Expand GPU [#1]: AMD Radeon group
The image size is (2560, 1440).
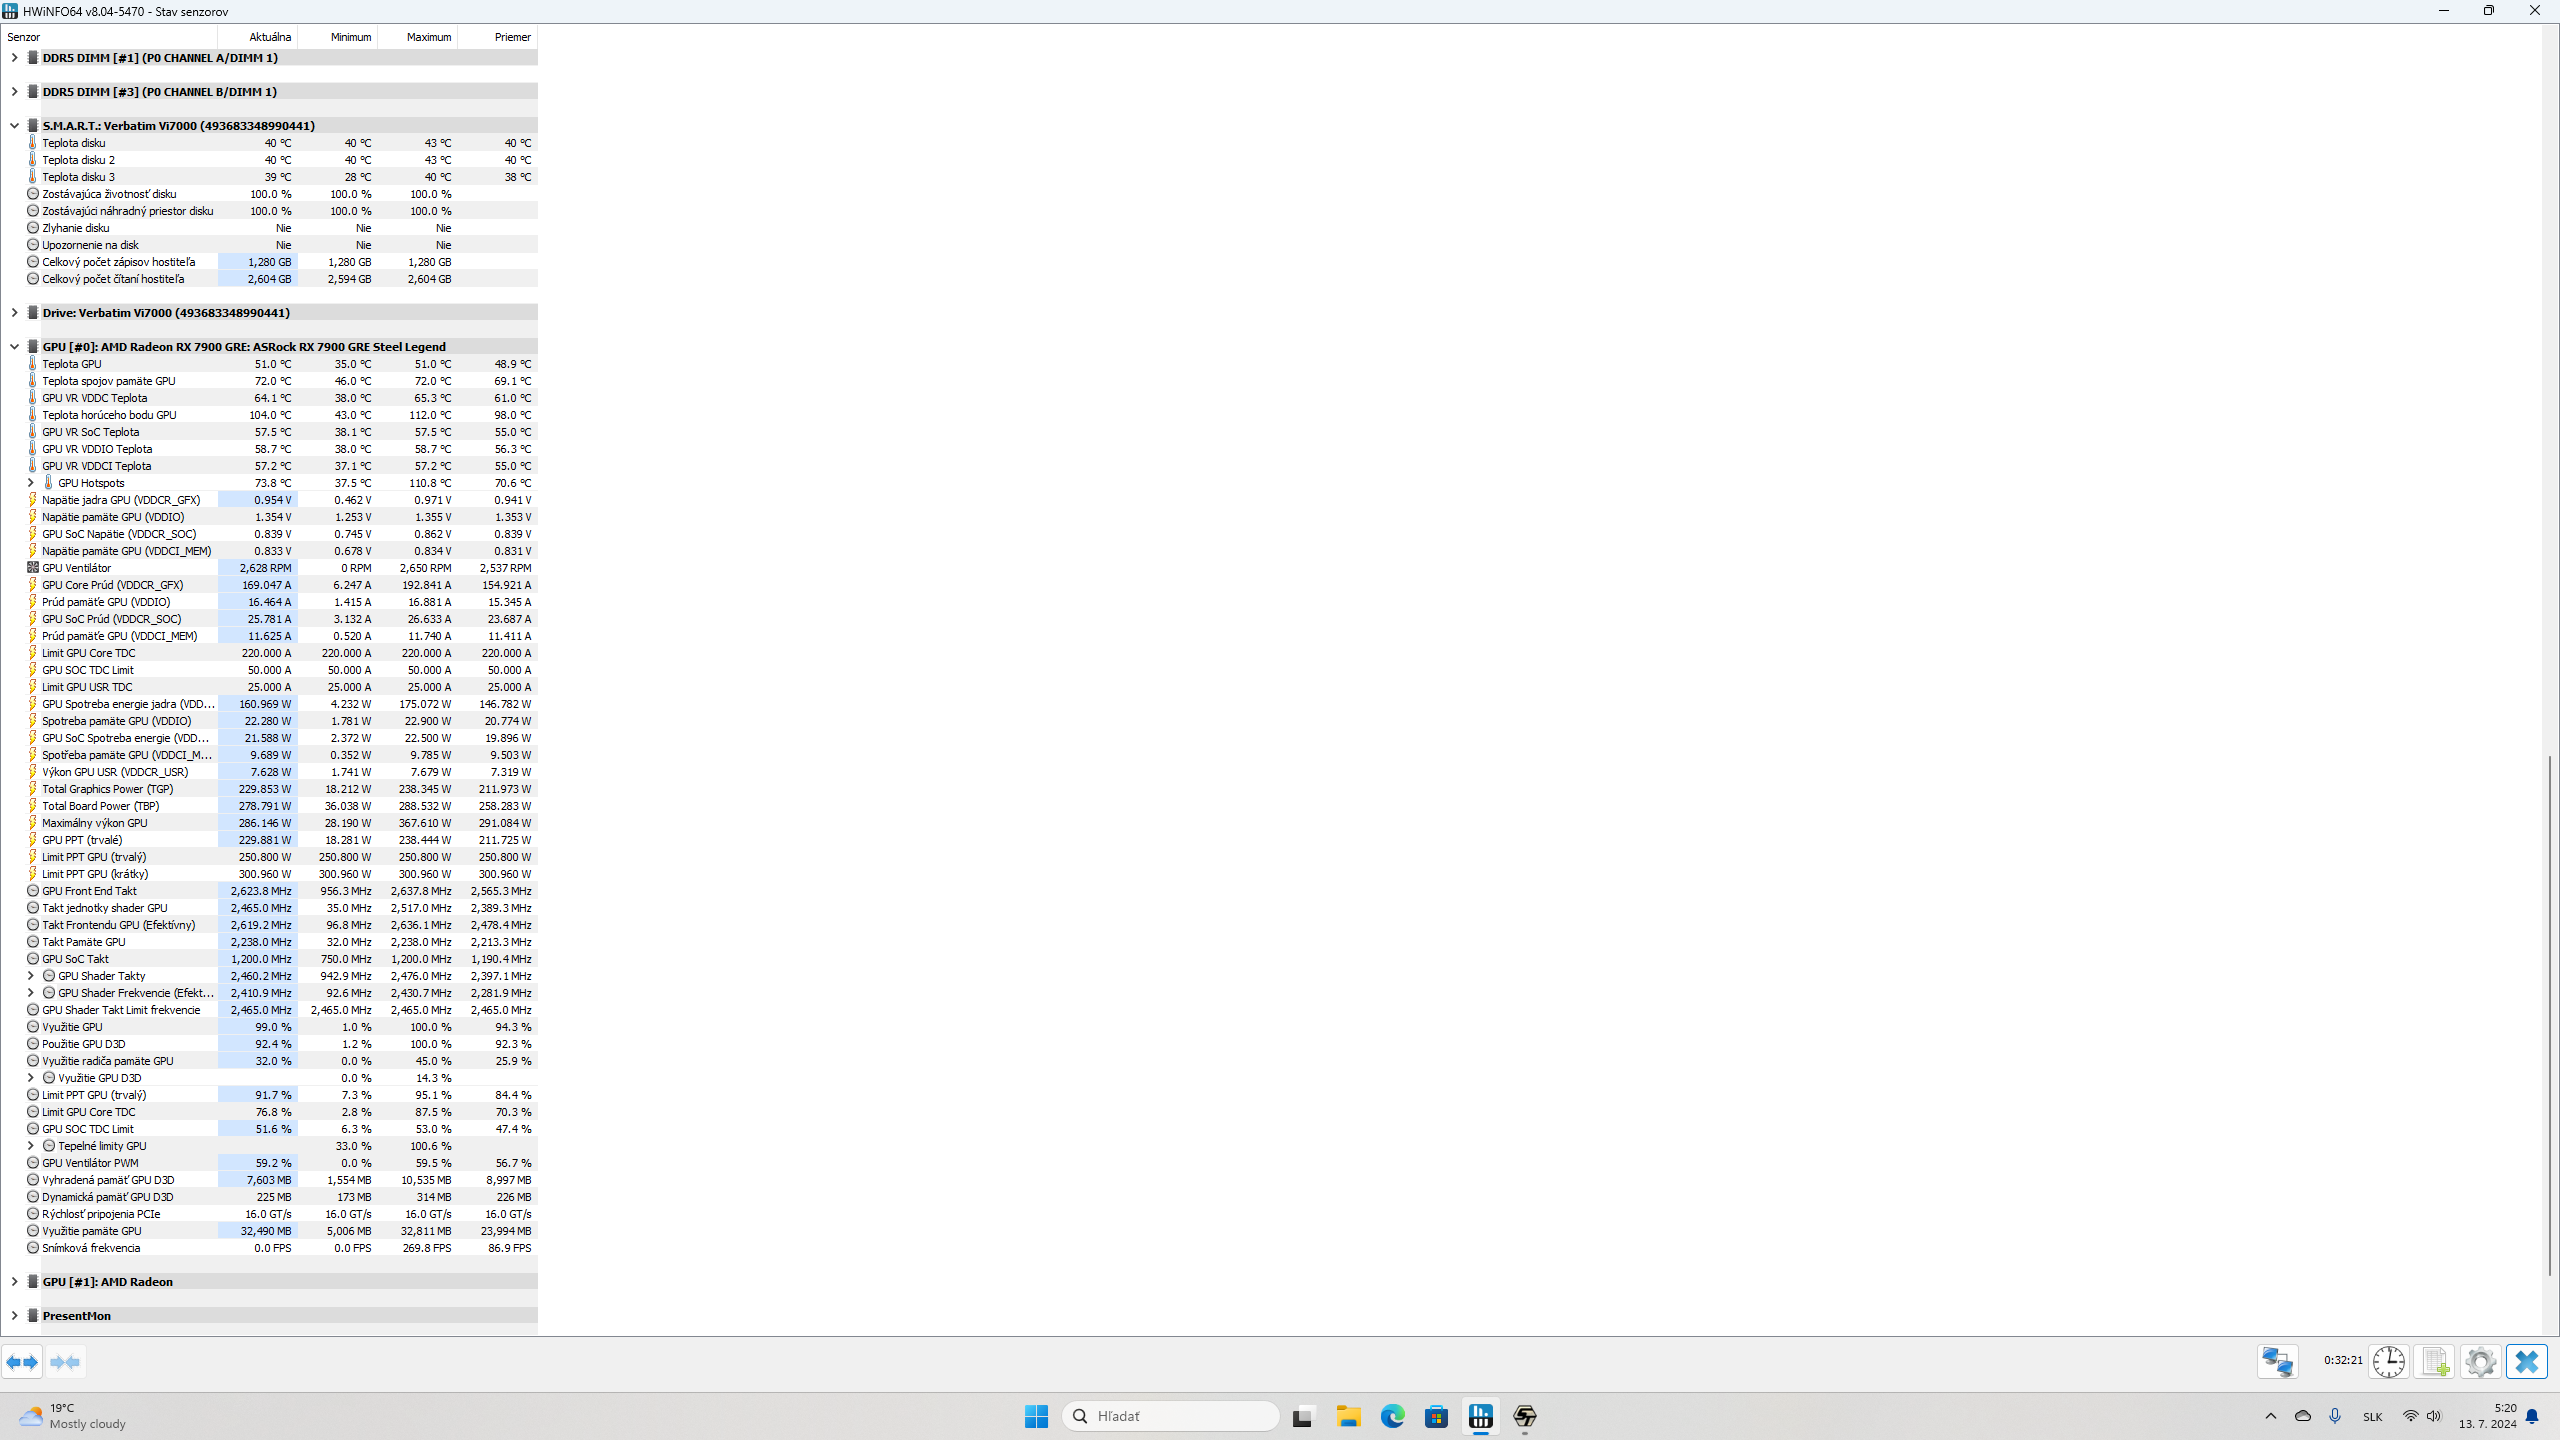click(x=14, y=1282)
